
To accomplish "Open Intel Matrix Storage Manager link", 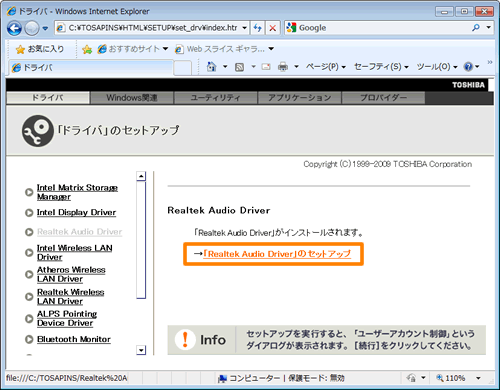I will 77,192.
